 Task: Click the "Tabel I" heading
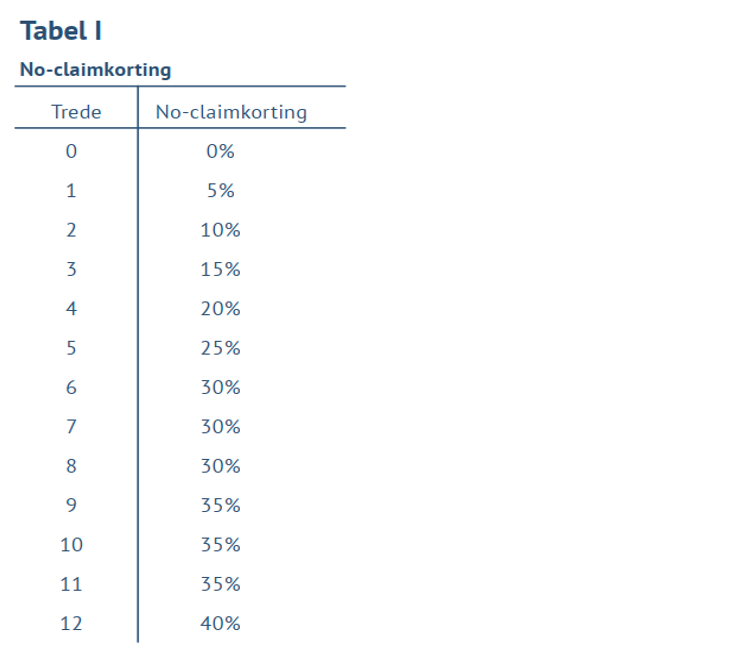point(61,31)
